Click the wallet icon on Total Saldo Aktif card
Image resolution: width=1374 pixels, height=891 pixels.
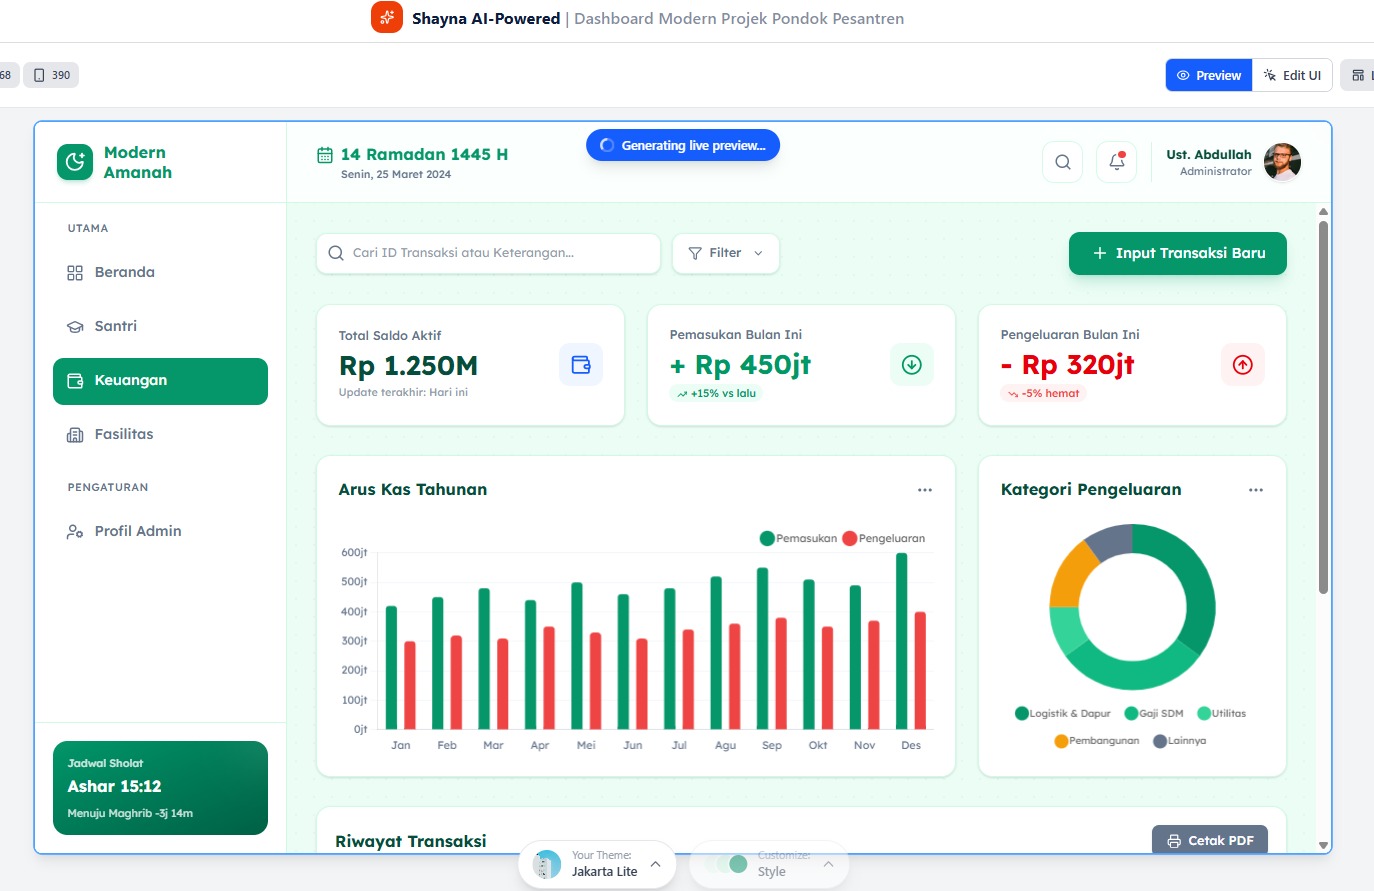coord(581,365)
